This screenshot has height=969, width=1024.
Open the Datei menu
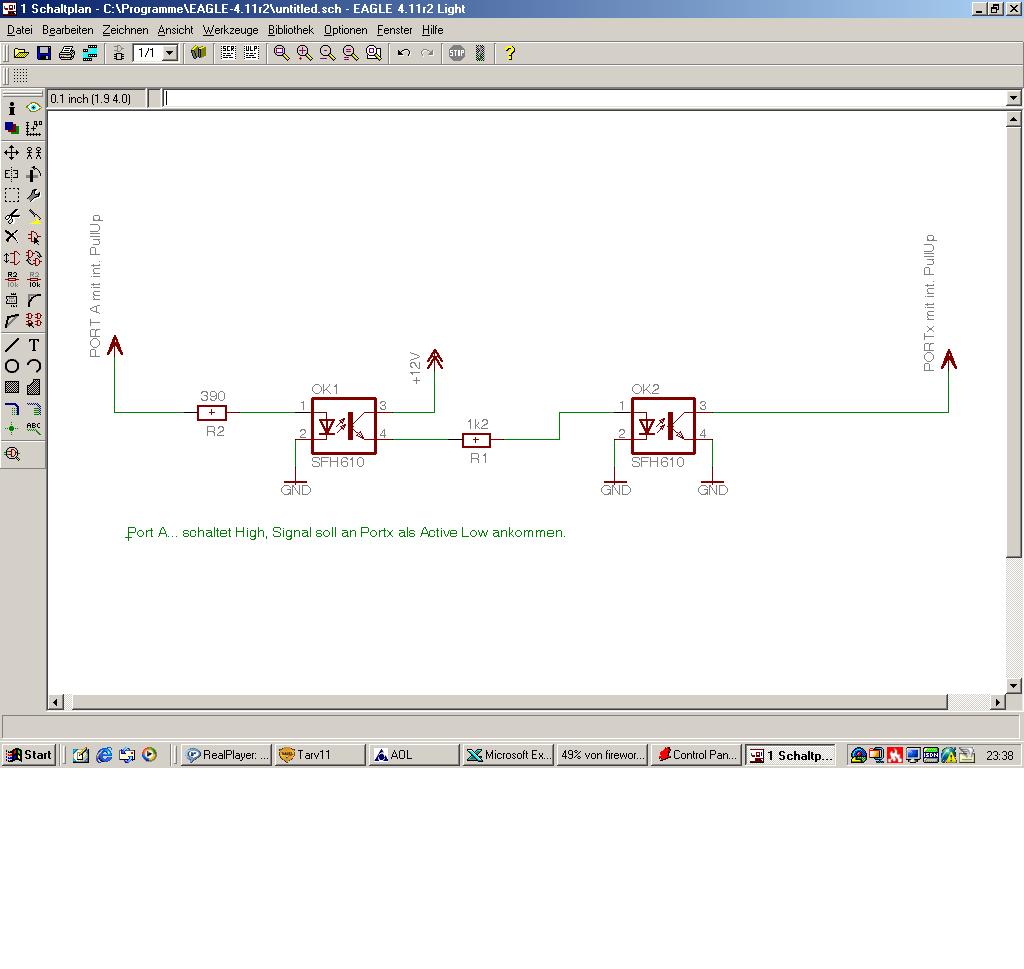pos(20,30)
